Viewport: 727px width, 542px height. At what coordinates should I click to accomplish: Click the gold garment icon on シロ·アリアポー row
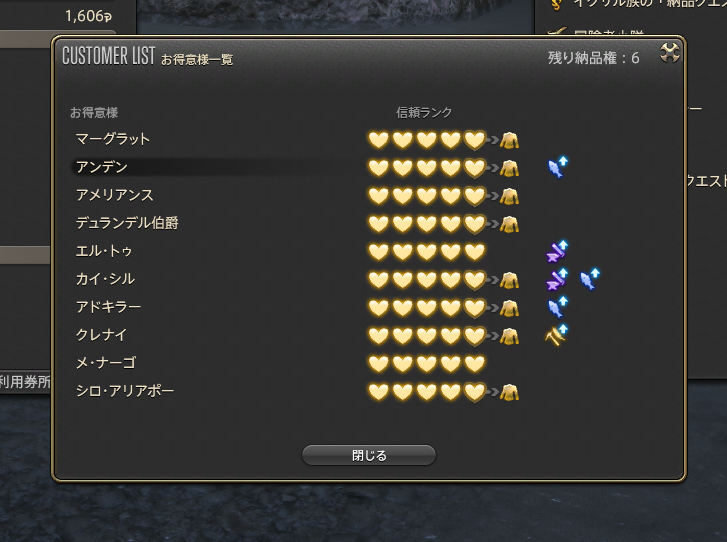pos(509,392)
